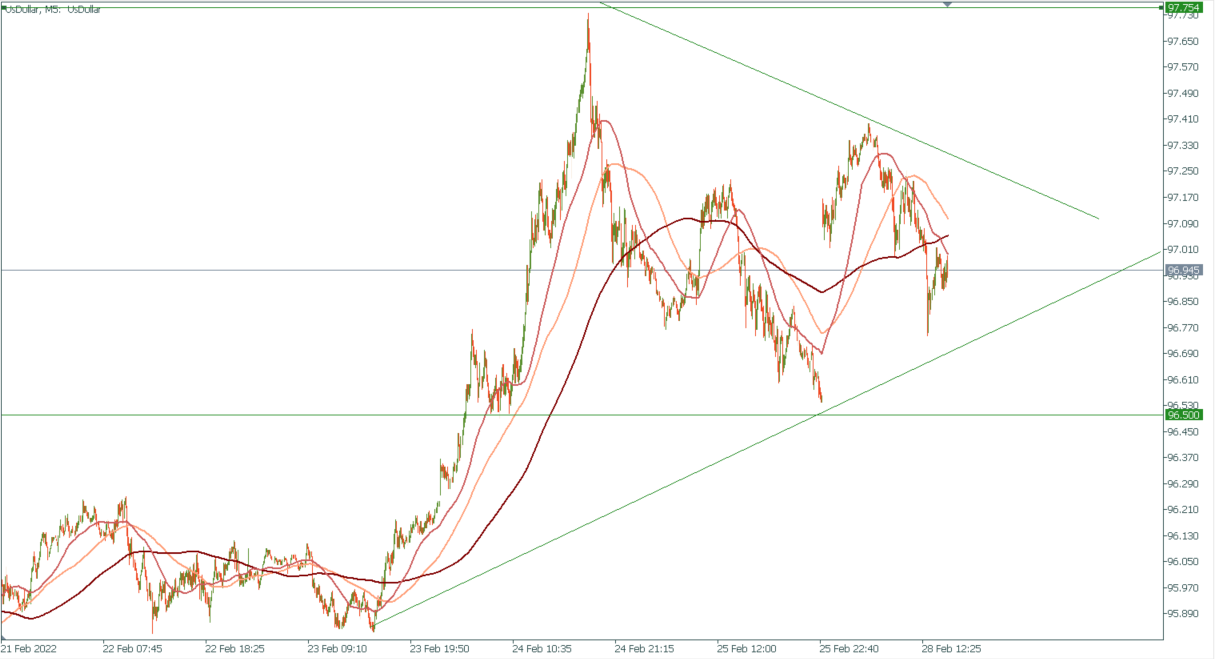Select the green 96.500 price level label
The height and width of the screenshot is (659, 1215).
click(1188, 415)
